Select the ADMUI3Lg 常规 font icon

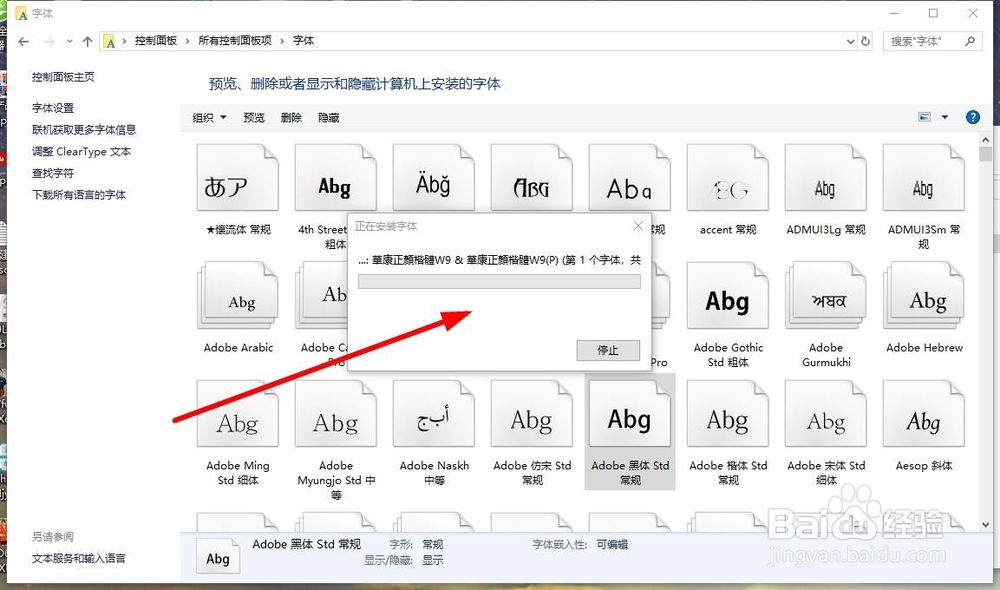(x=826, y=177)
